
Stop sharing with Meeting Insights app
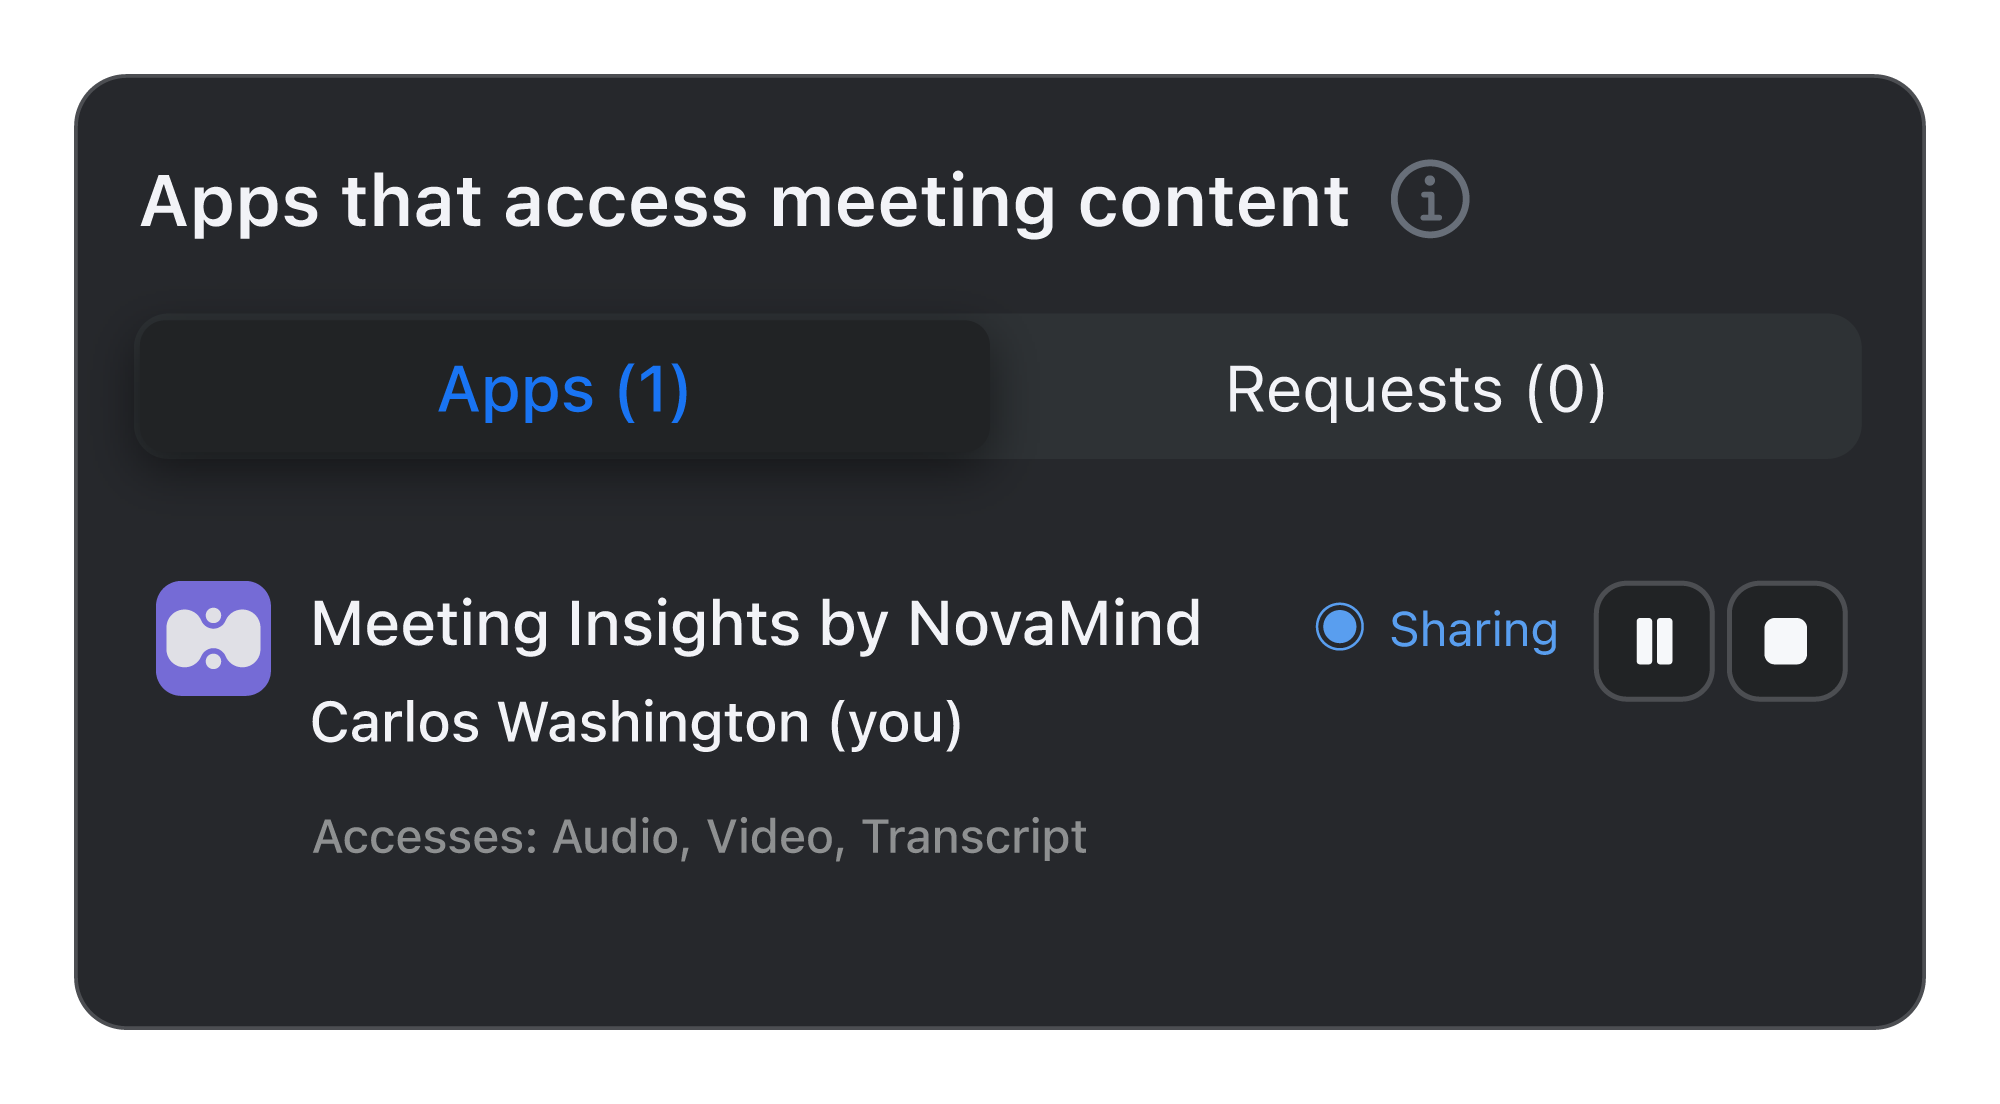[x=1786, y=641]
